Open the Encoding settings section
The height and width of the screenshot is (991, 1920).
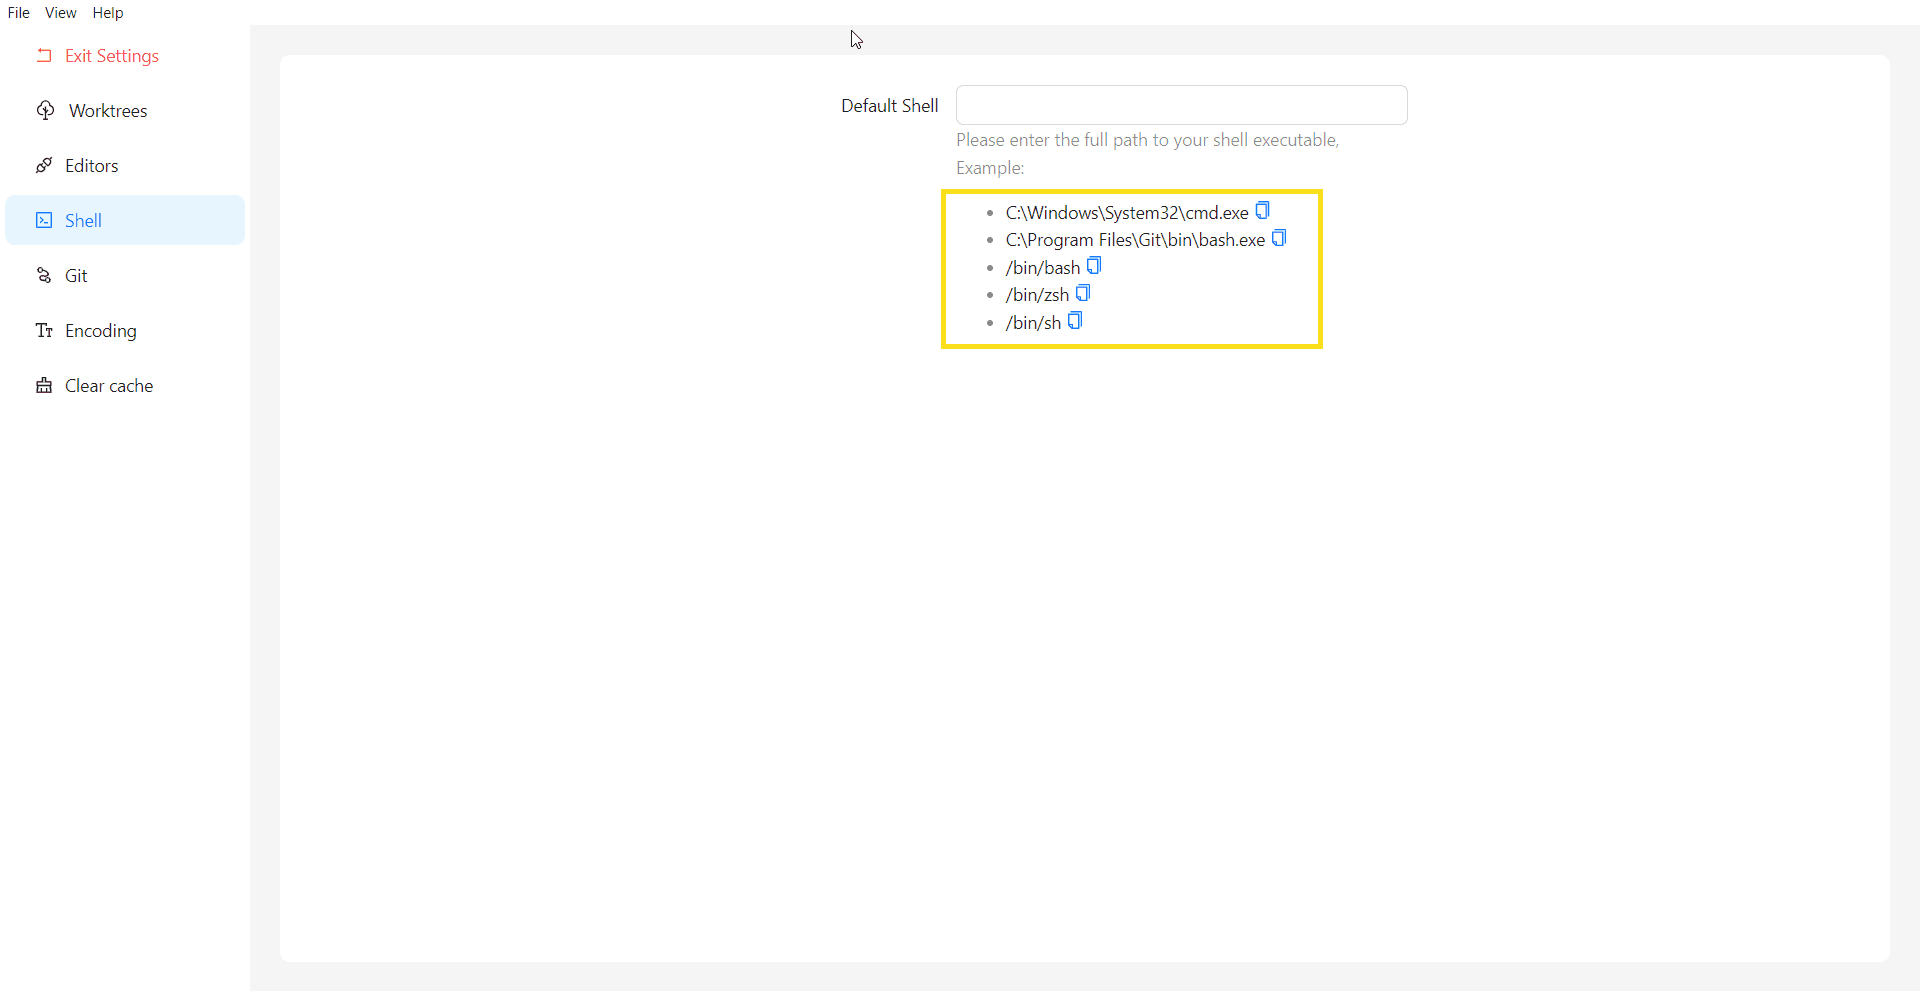tap(101, 330)
